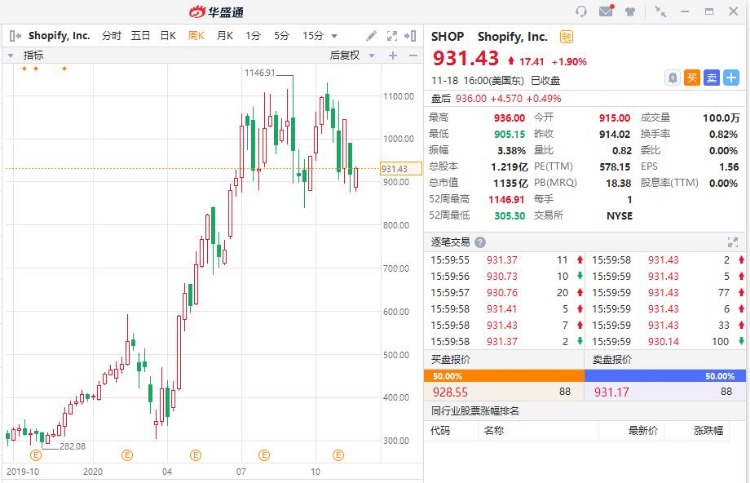Open help icon beside 逐笔交易

[480, 242]
